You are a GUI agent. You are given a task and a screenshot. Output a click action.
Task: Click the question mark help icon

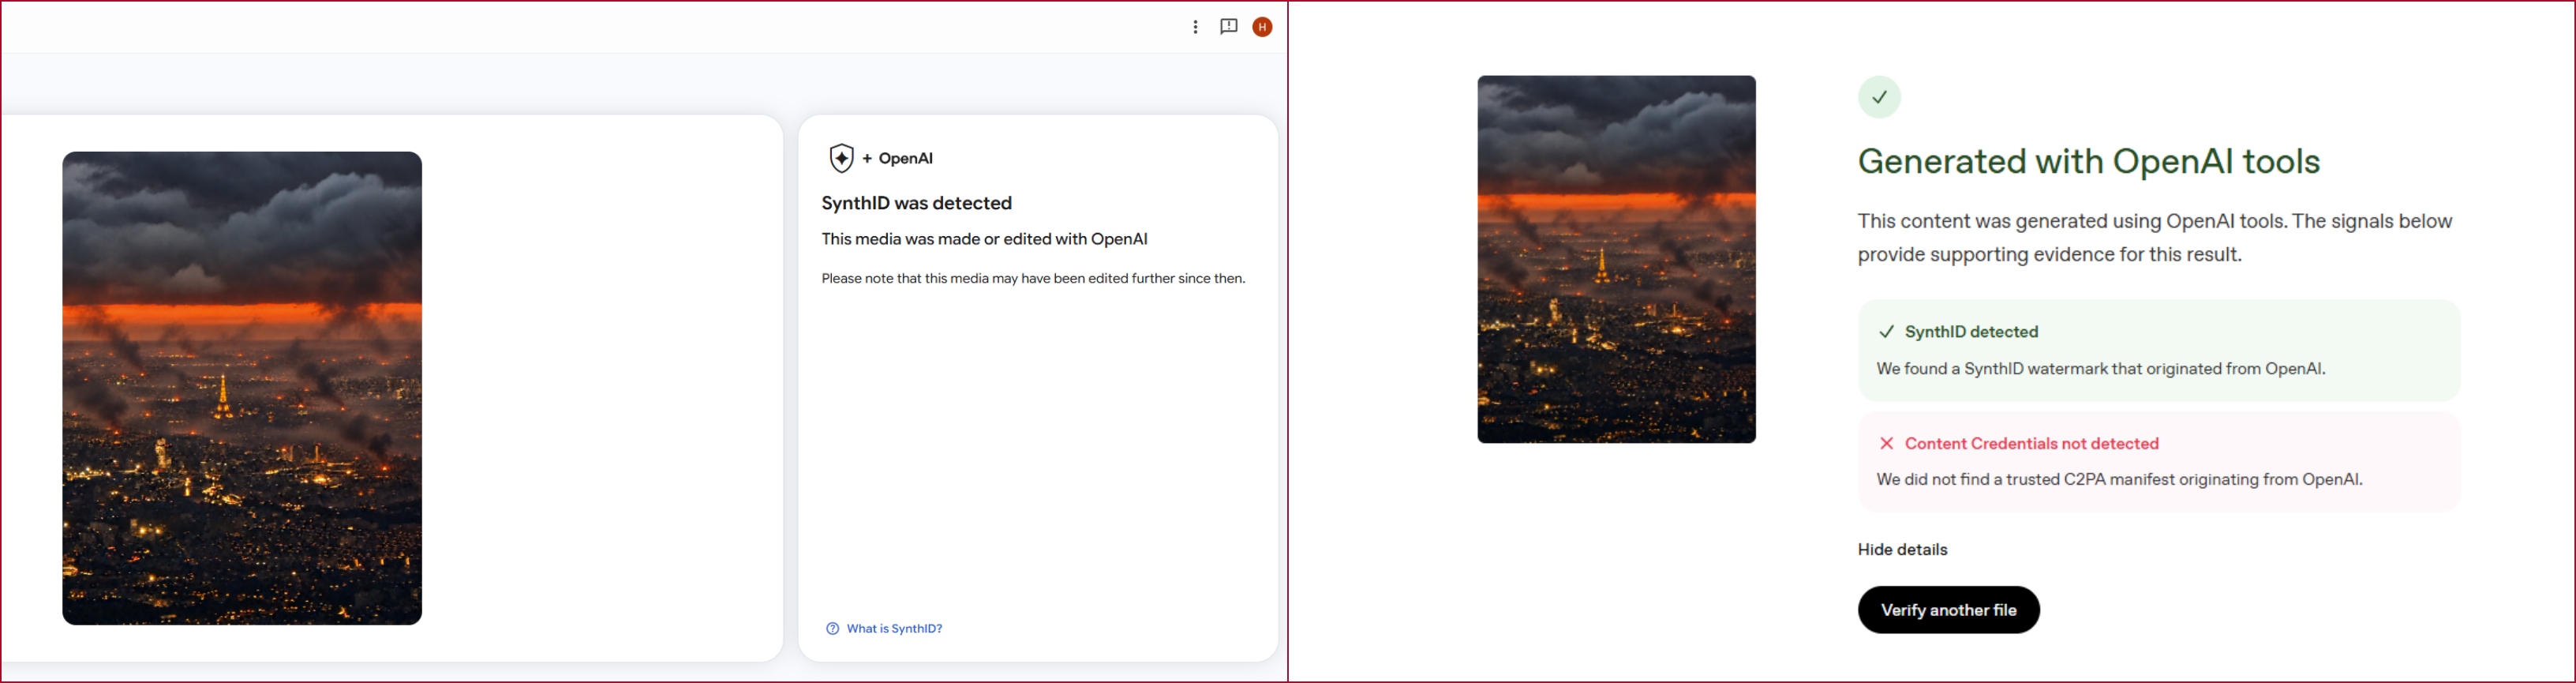pyautogui.click(x=832, y=628)
